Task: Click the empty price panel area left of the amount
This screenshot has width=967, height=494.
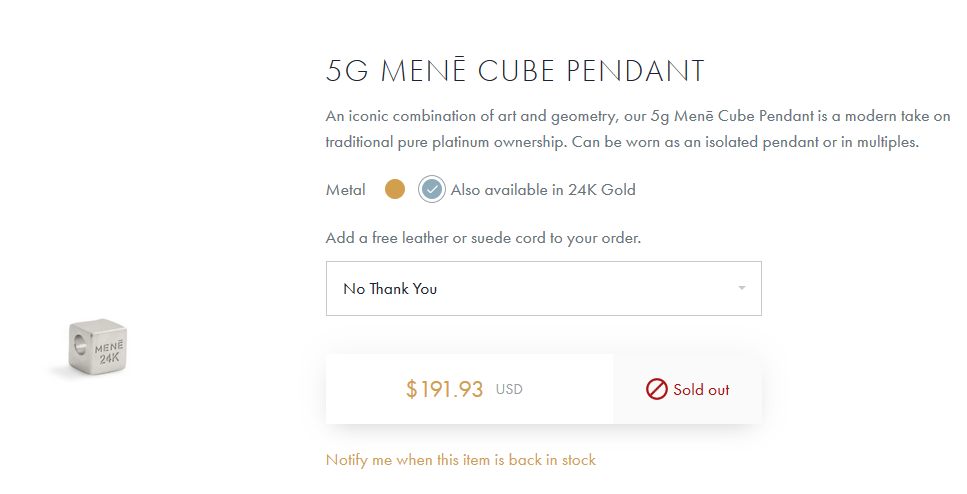Action: (362, 389)
